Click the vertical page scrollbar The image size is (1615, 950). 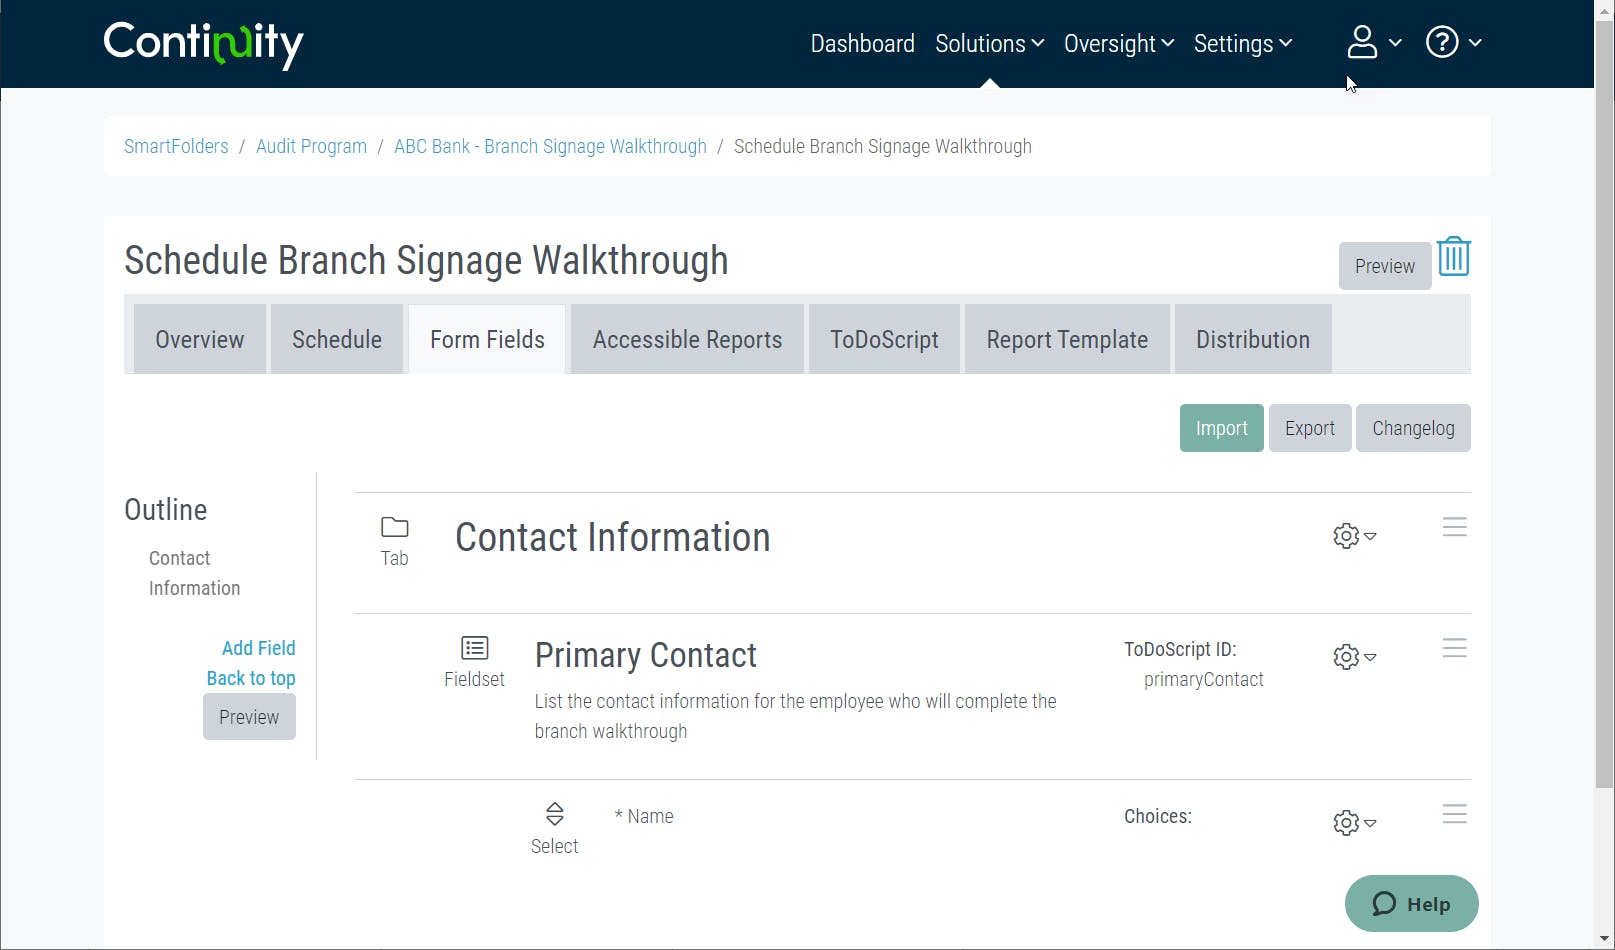(x=1604, y=400)
